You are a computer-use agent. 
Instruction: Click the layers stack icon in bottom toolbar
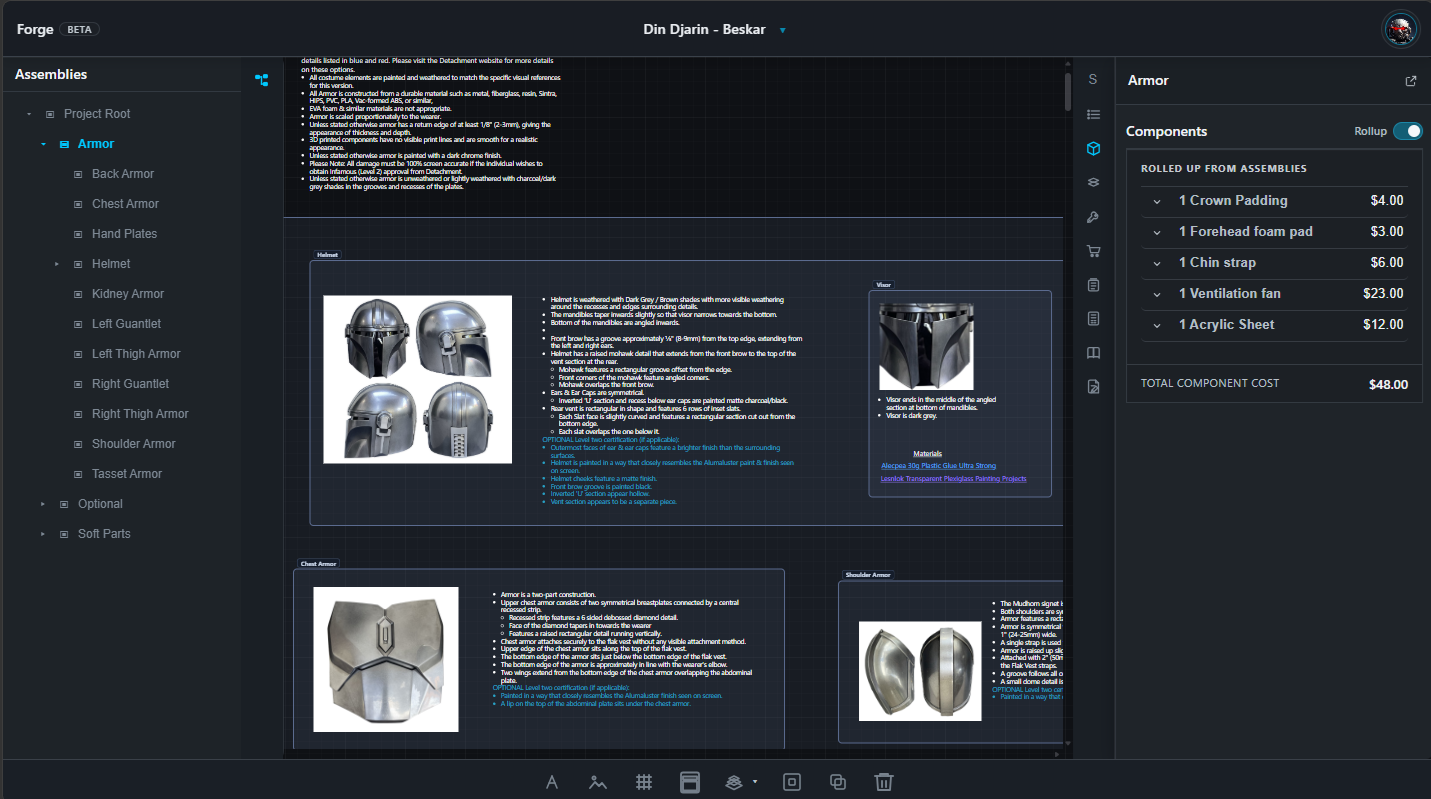click(734, 782)
